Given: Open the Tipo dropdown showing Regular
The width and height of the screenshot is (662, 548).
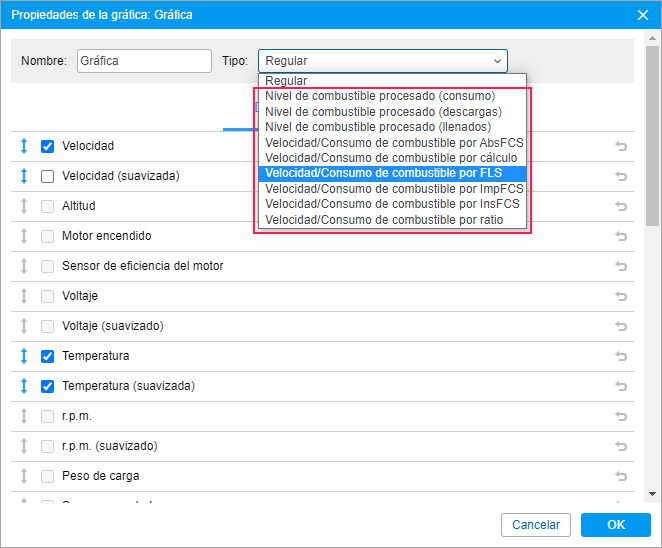Looking at the screenshot, I should coord(382,61).
